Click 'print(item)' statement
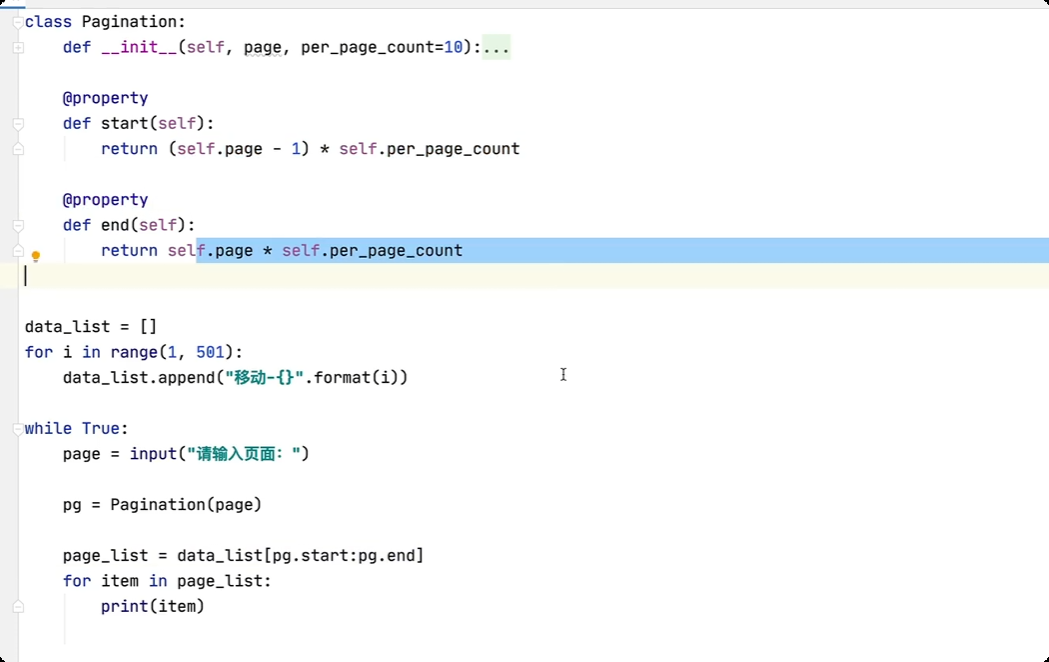The image size is (1049, 662). 153,606
